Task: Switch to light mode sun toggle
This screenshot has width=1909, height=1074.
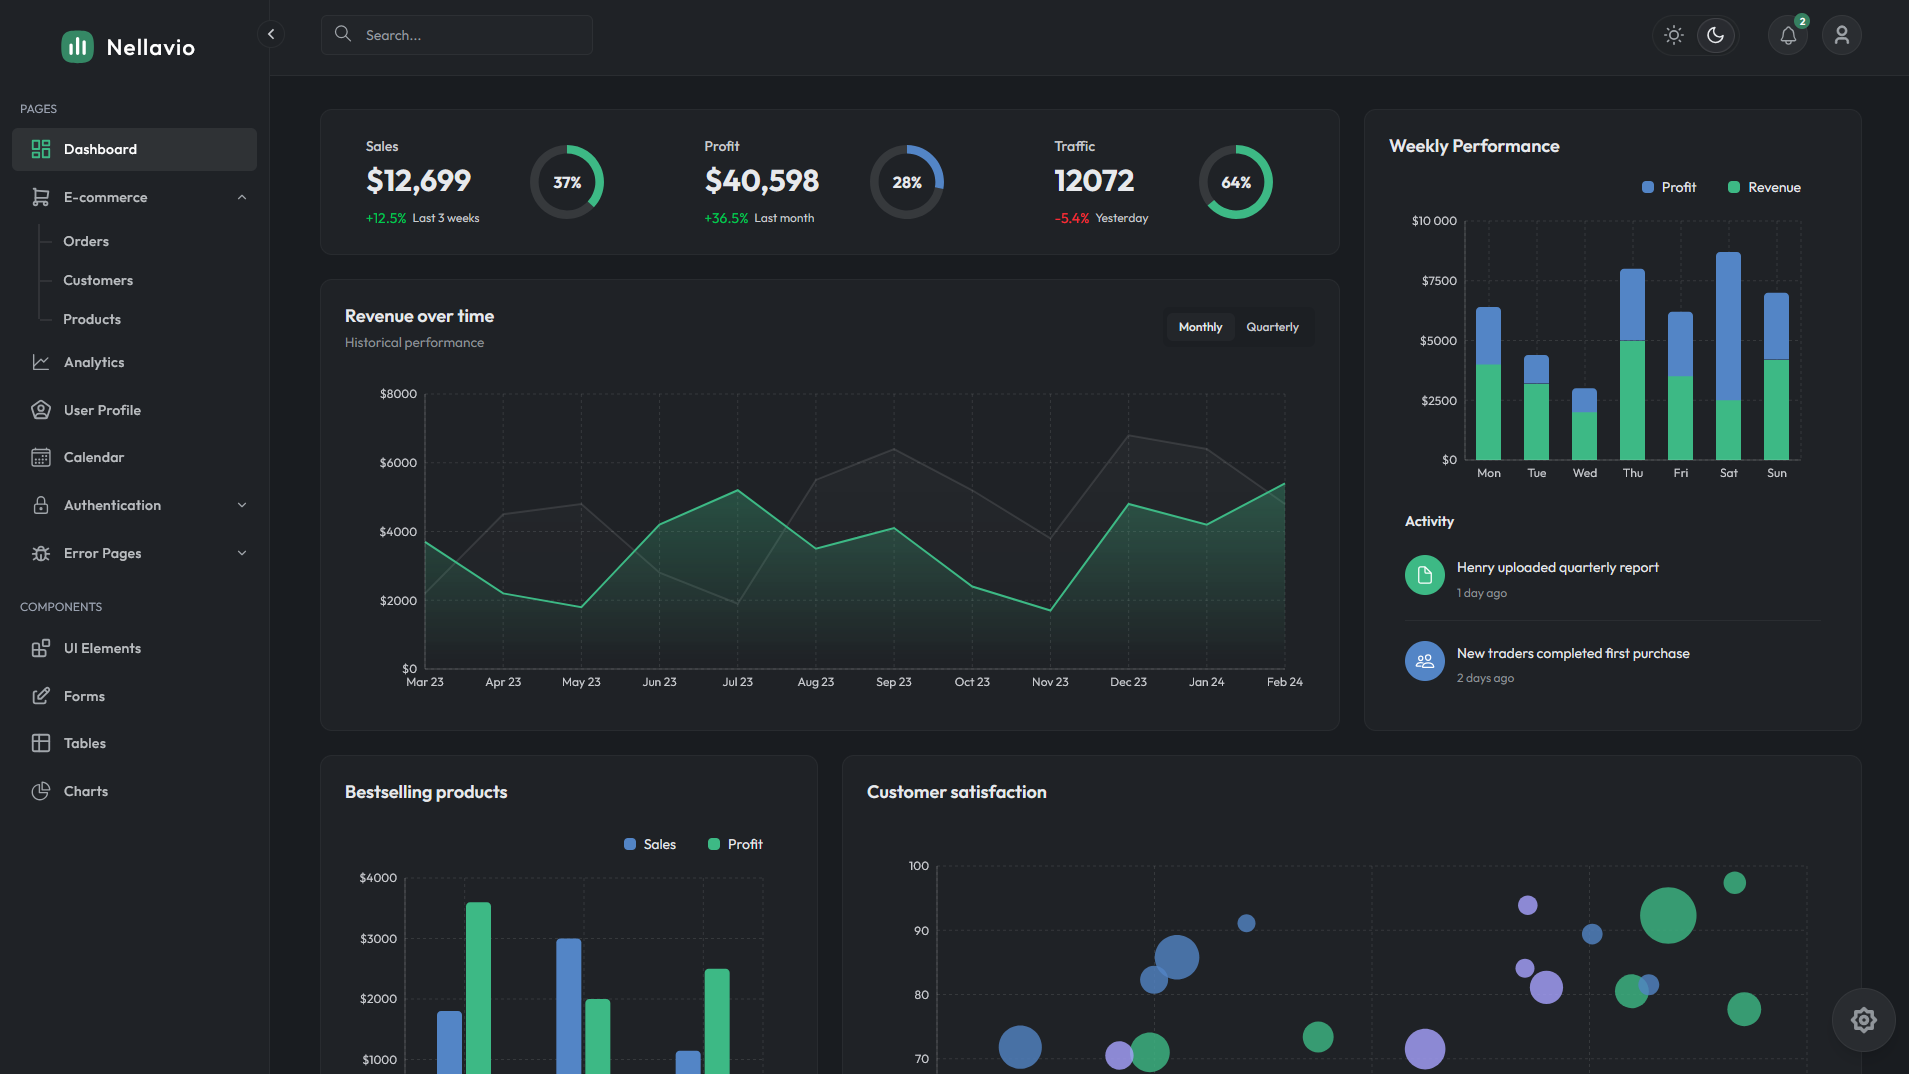Action: coord(1674,36)
